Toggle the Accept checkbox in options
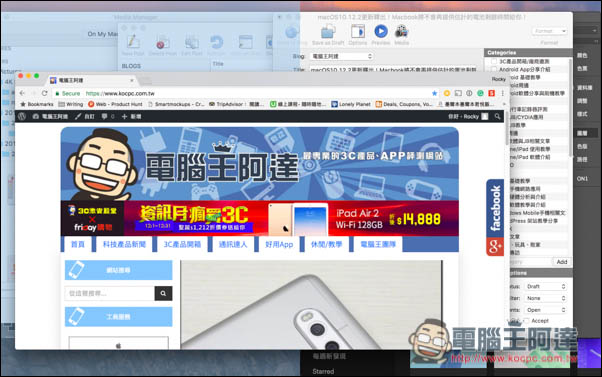This screenshot has width=602, height=377. click(x=526, y=321)
